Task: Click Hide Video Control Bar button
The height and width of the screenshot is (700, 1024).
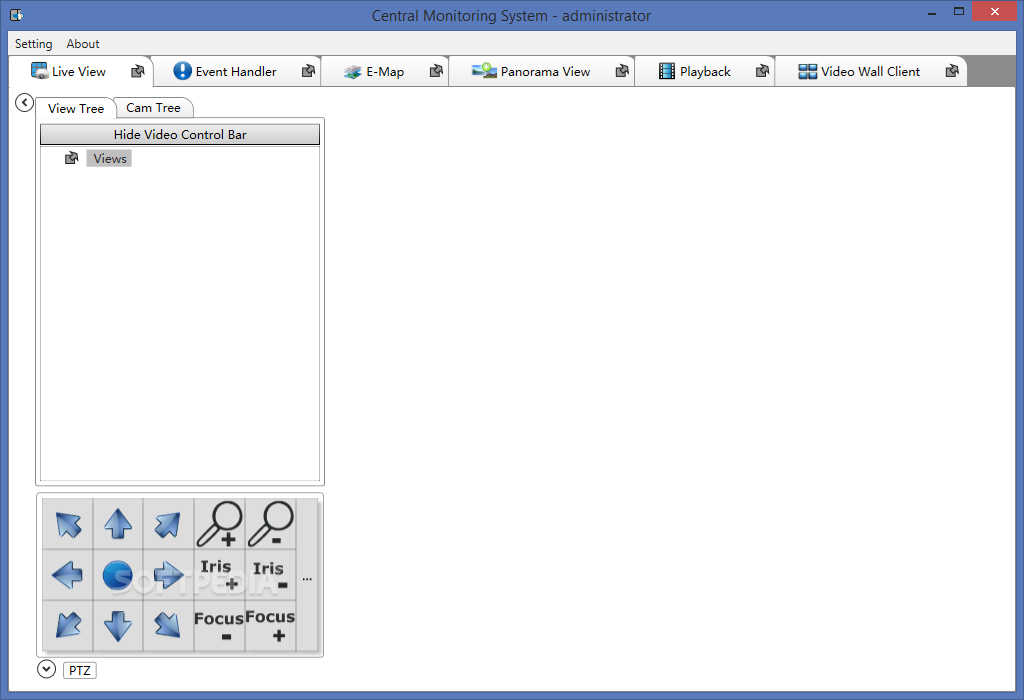Action: (180, 135)
